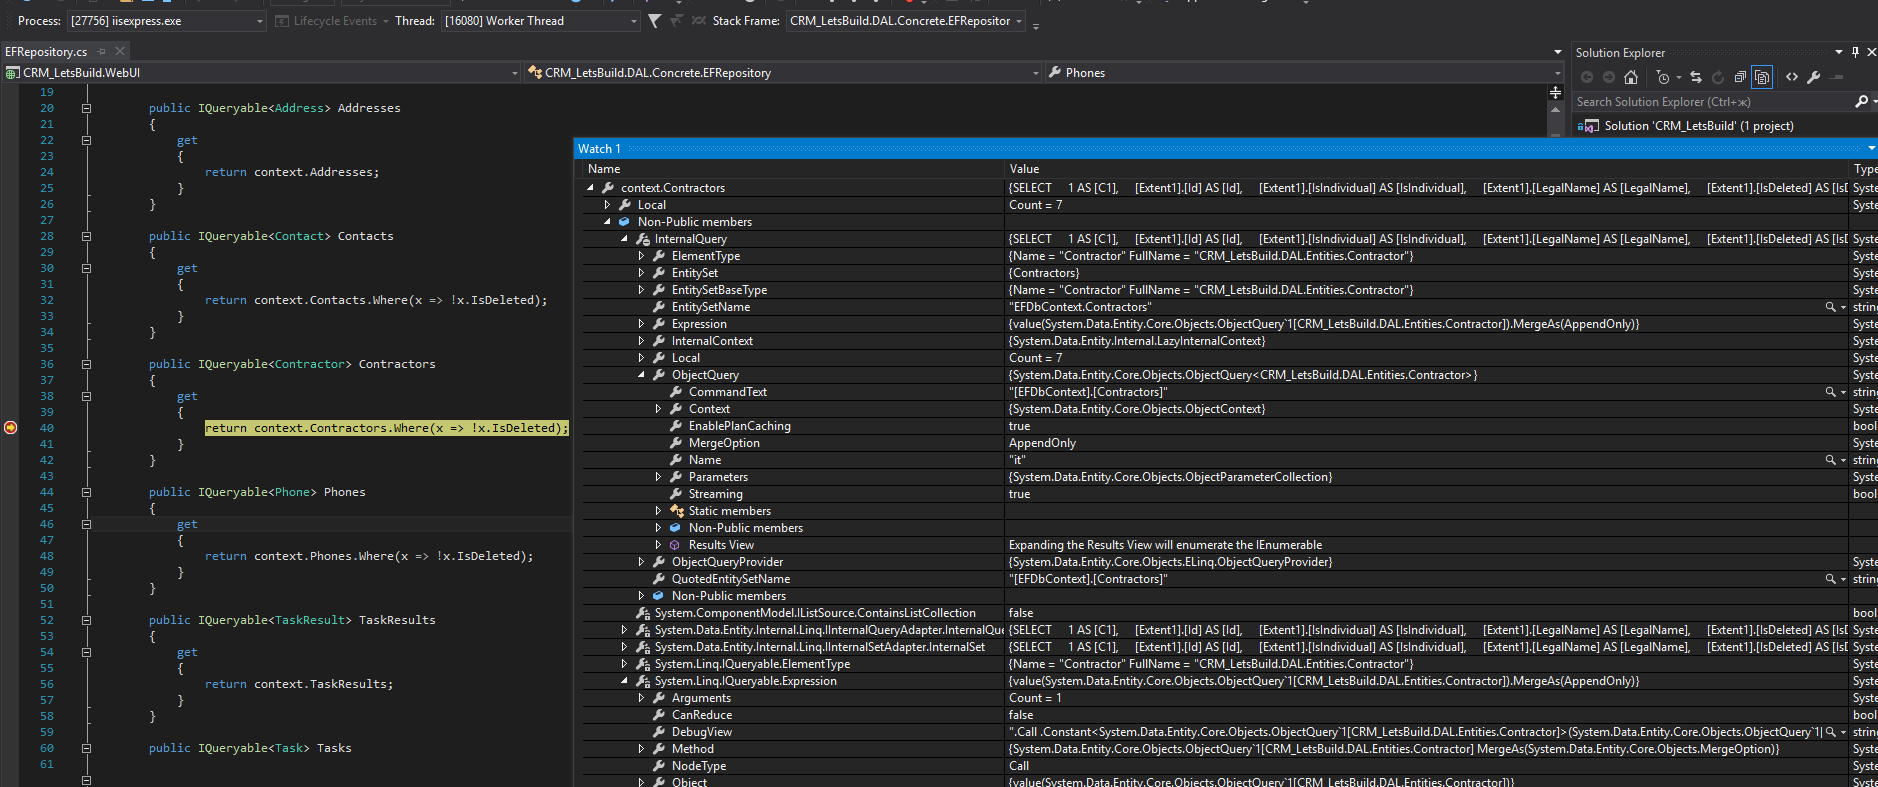Click the Solution Explorer Home icon
The width and height of the screenshot is (1878, 787).
coord(1631,77)
